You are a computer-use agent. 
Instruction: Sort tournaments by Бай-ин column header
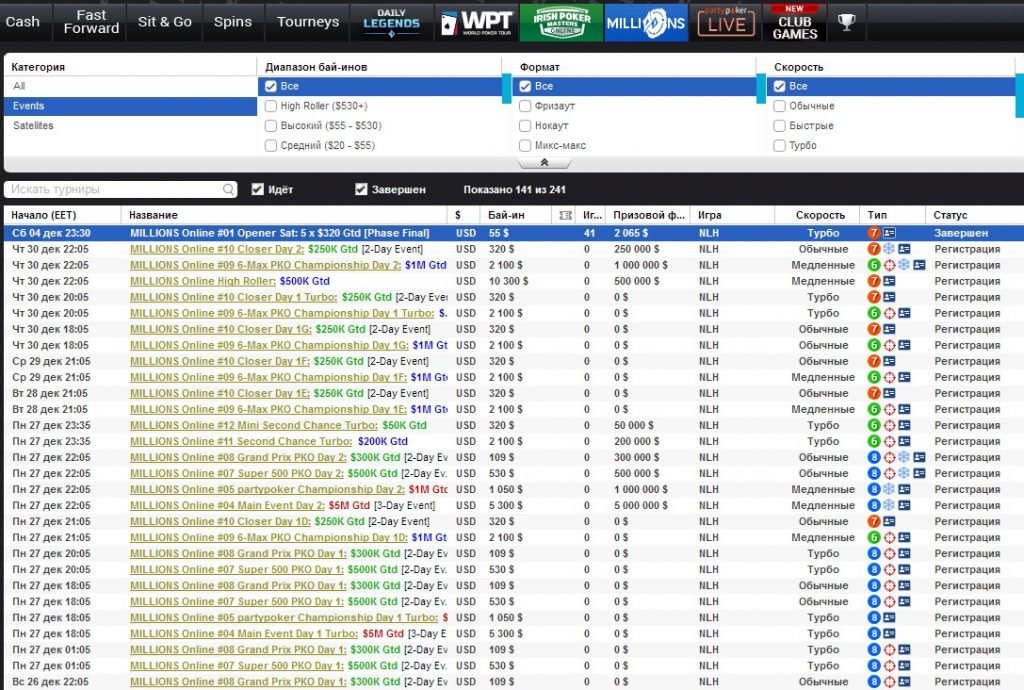[506, 215]
